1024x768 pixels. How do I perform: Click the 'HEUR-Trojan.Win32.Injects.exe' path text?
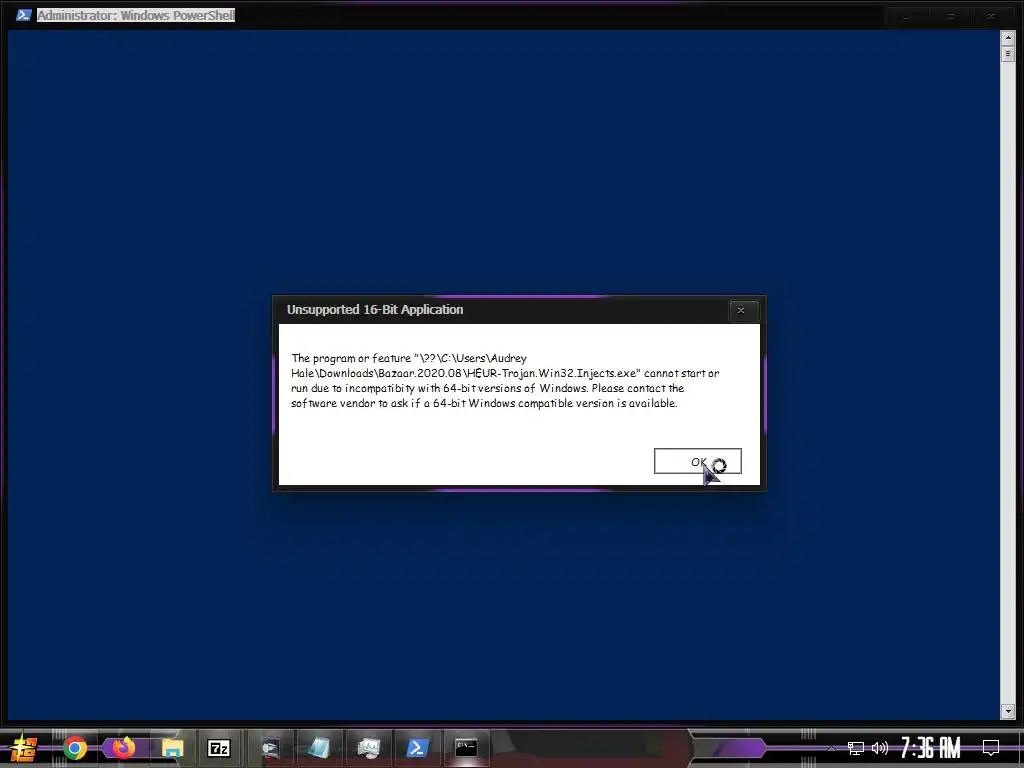[551, 374]
